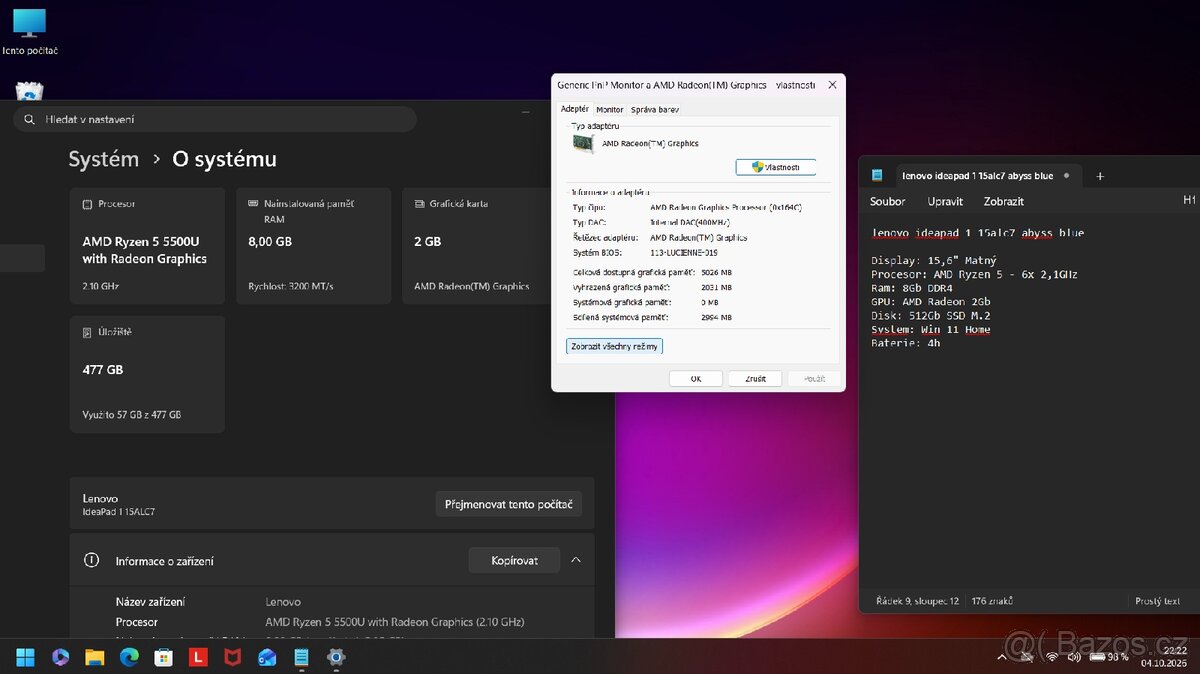The width and height of the screenshot is (1200, 674).
Task: Open the Správa barev tab
Action: (x=655, y=109)
